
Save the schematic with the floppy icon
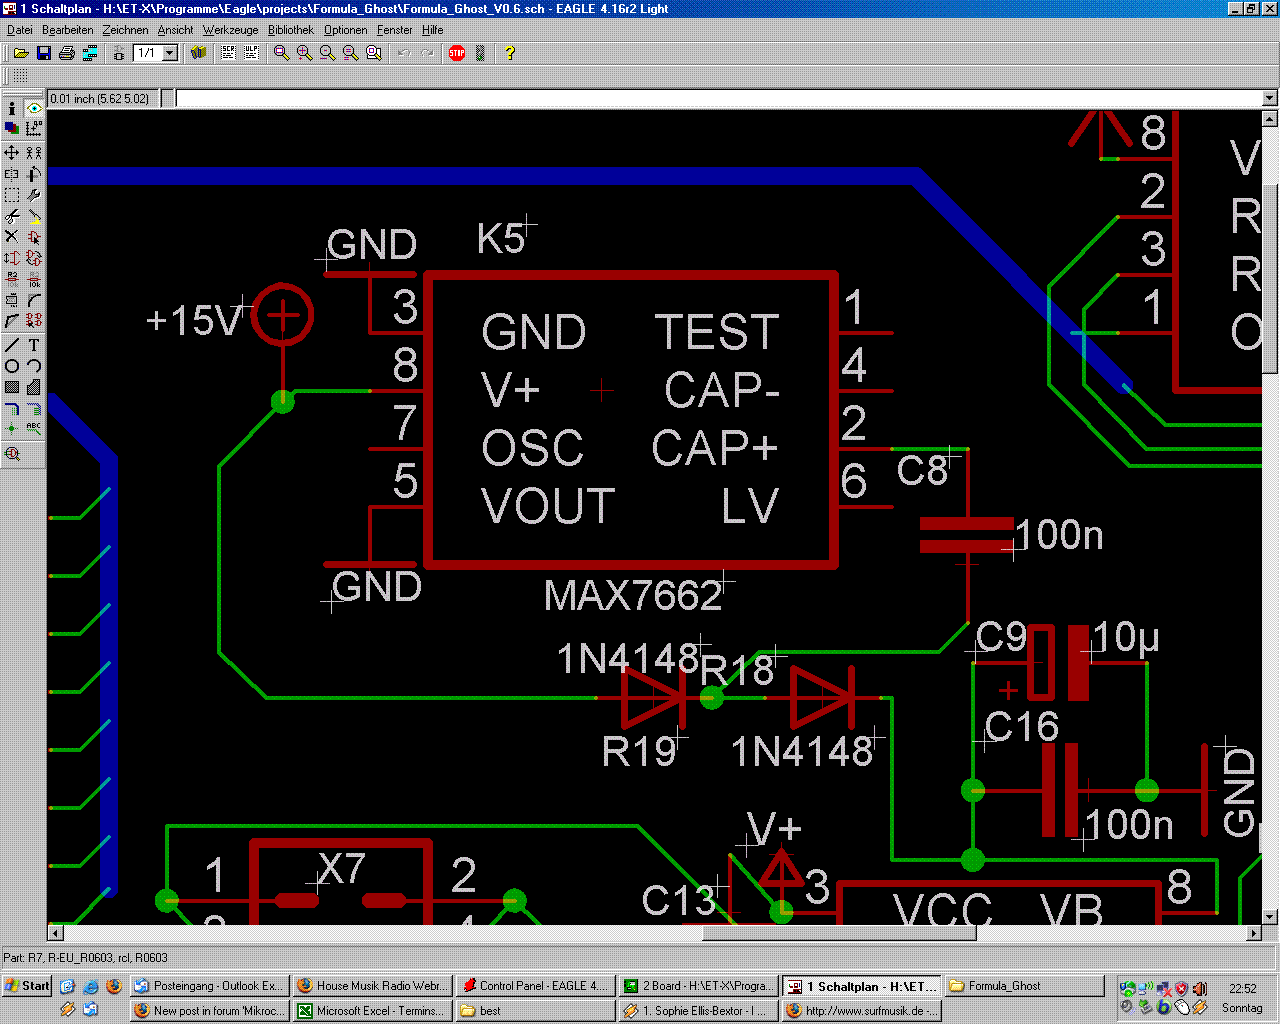click(43, 53)
